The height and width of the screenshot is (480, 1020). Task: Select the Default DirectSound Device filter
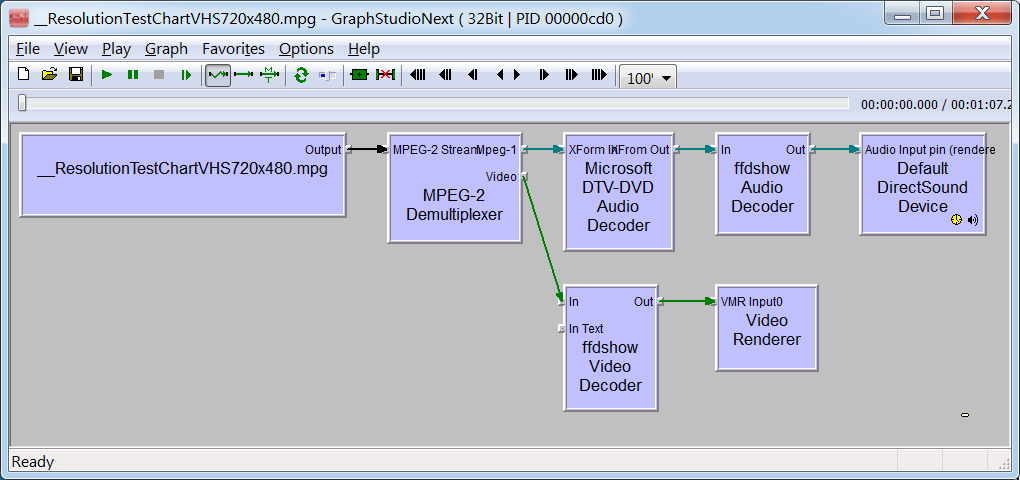coord(922,184)
